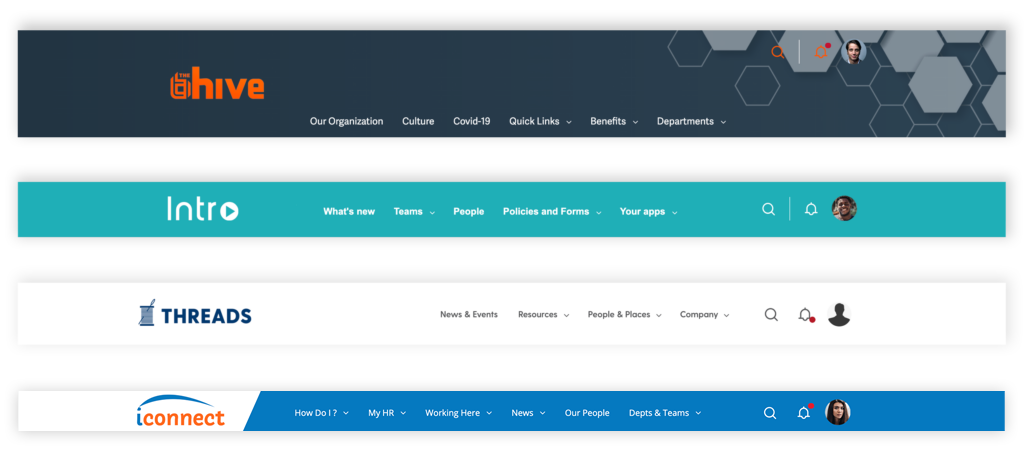The image size is (1024, 467).
Task: Click the search icon in Hive header
Action: [x=777, y=52]
